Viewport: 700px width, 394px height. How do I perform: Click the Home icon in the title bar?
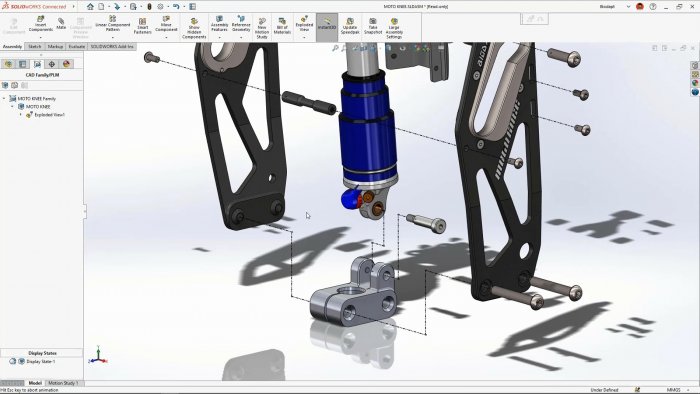tap(91, 7)
